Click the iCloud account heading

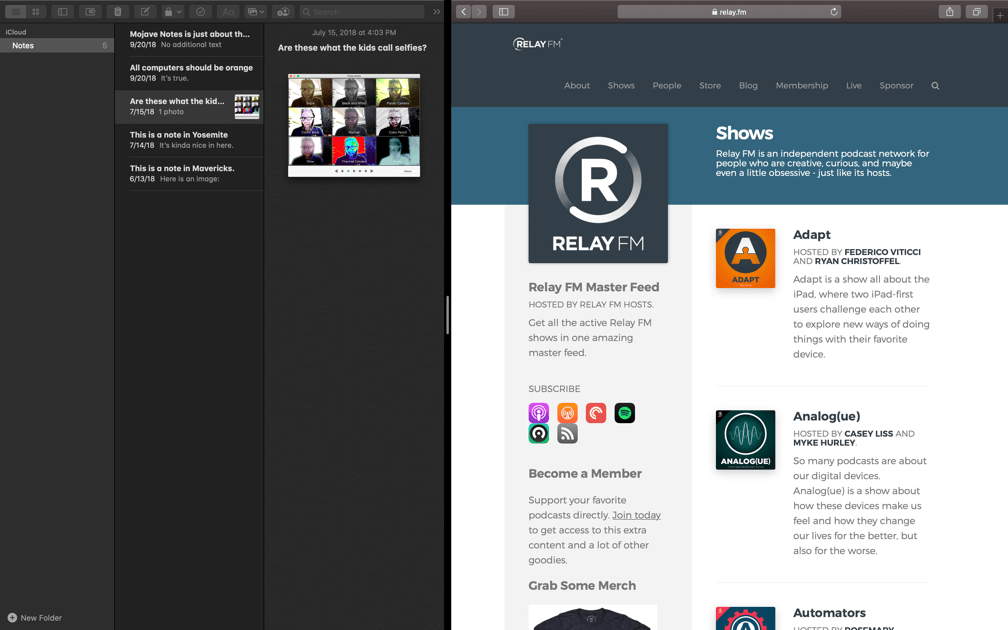coord(16,32)
